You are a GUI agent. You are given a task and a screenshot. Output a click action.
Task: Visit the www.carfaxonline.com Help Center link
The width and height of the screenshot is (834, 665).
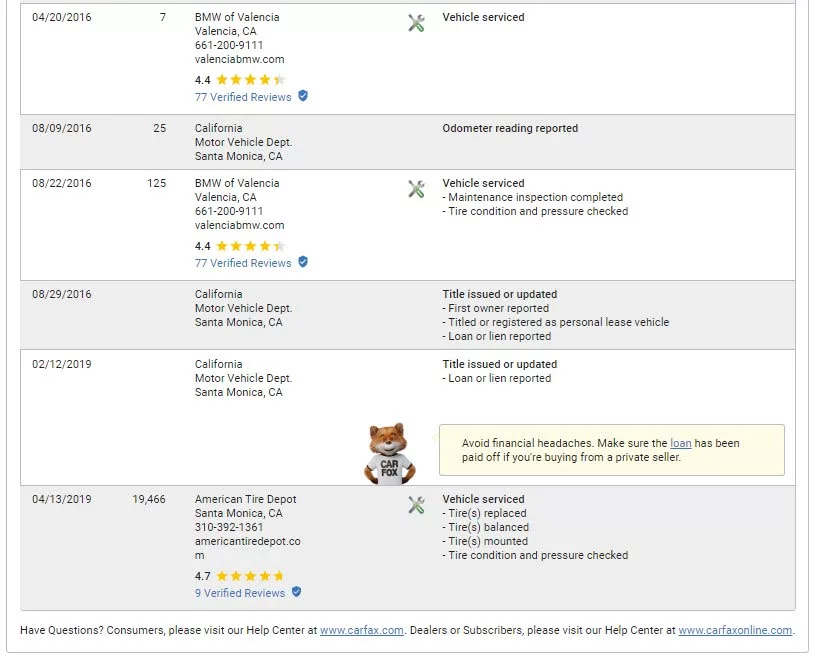735,630
